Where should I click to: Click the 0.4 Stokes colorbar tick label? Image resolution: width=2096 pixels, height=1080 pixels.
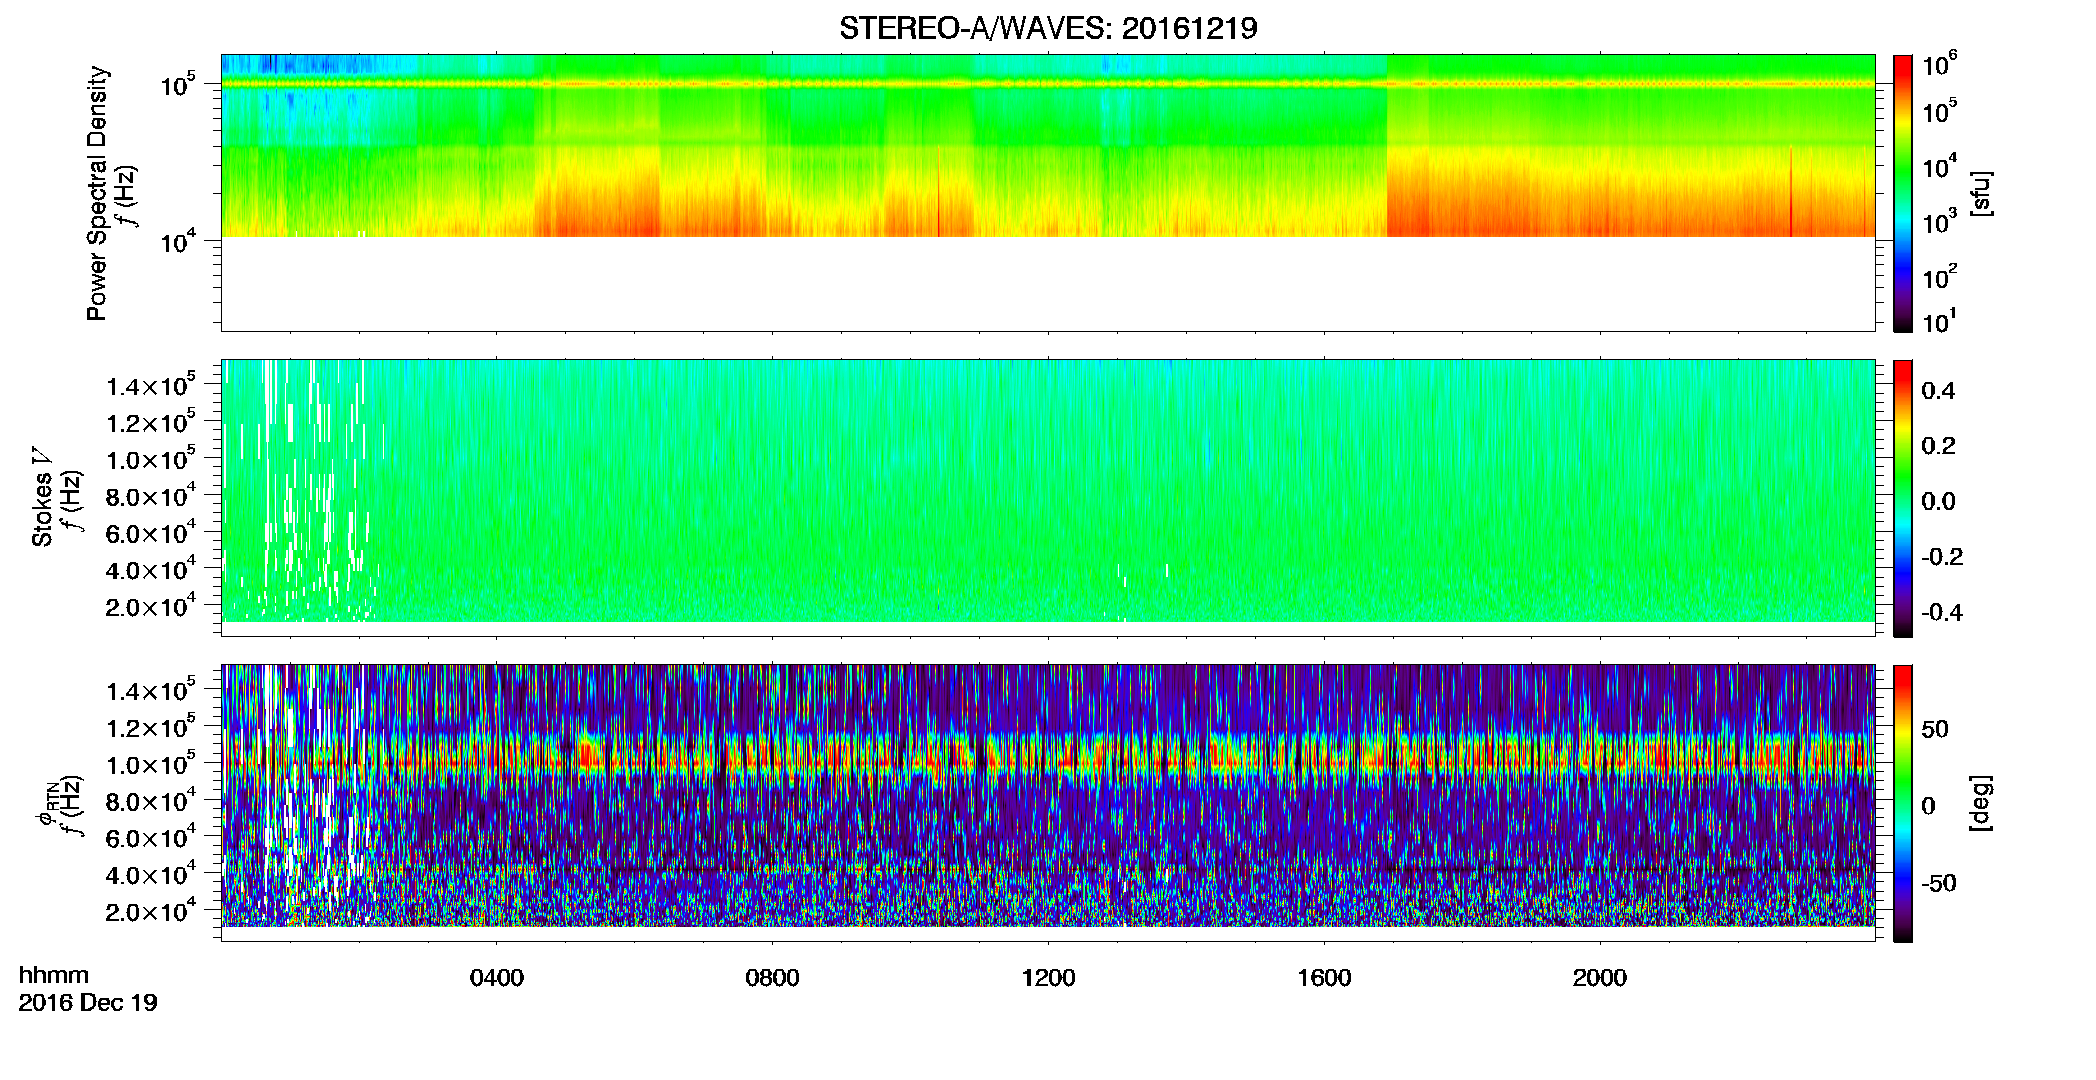pyautogui.click(x=1938, y=391)
